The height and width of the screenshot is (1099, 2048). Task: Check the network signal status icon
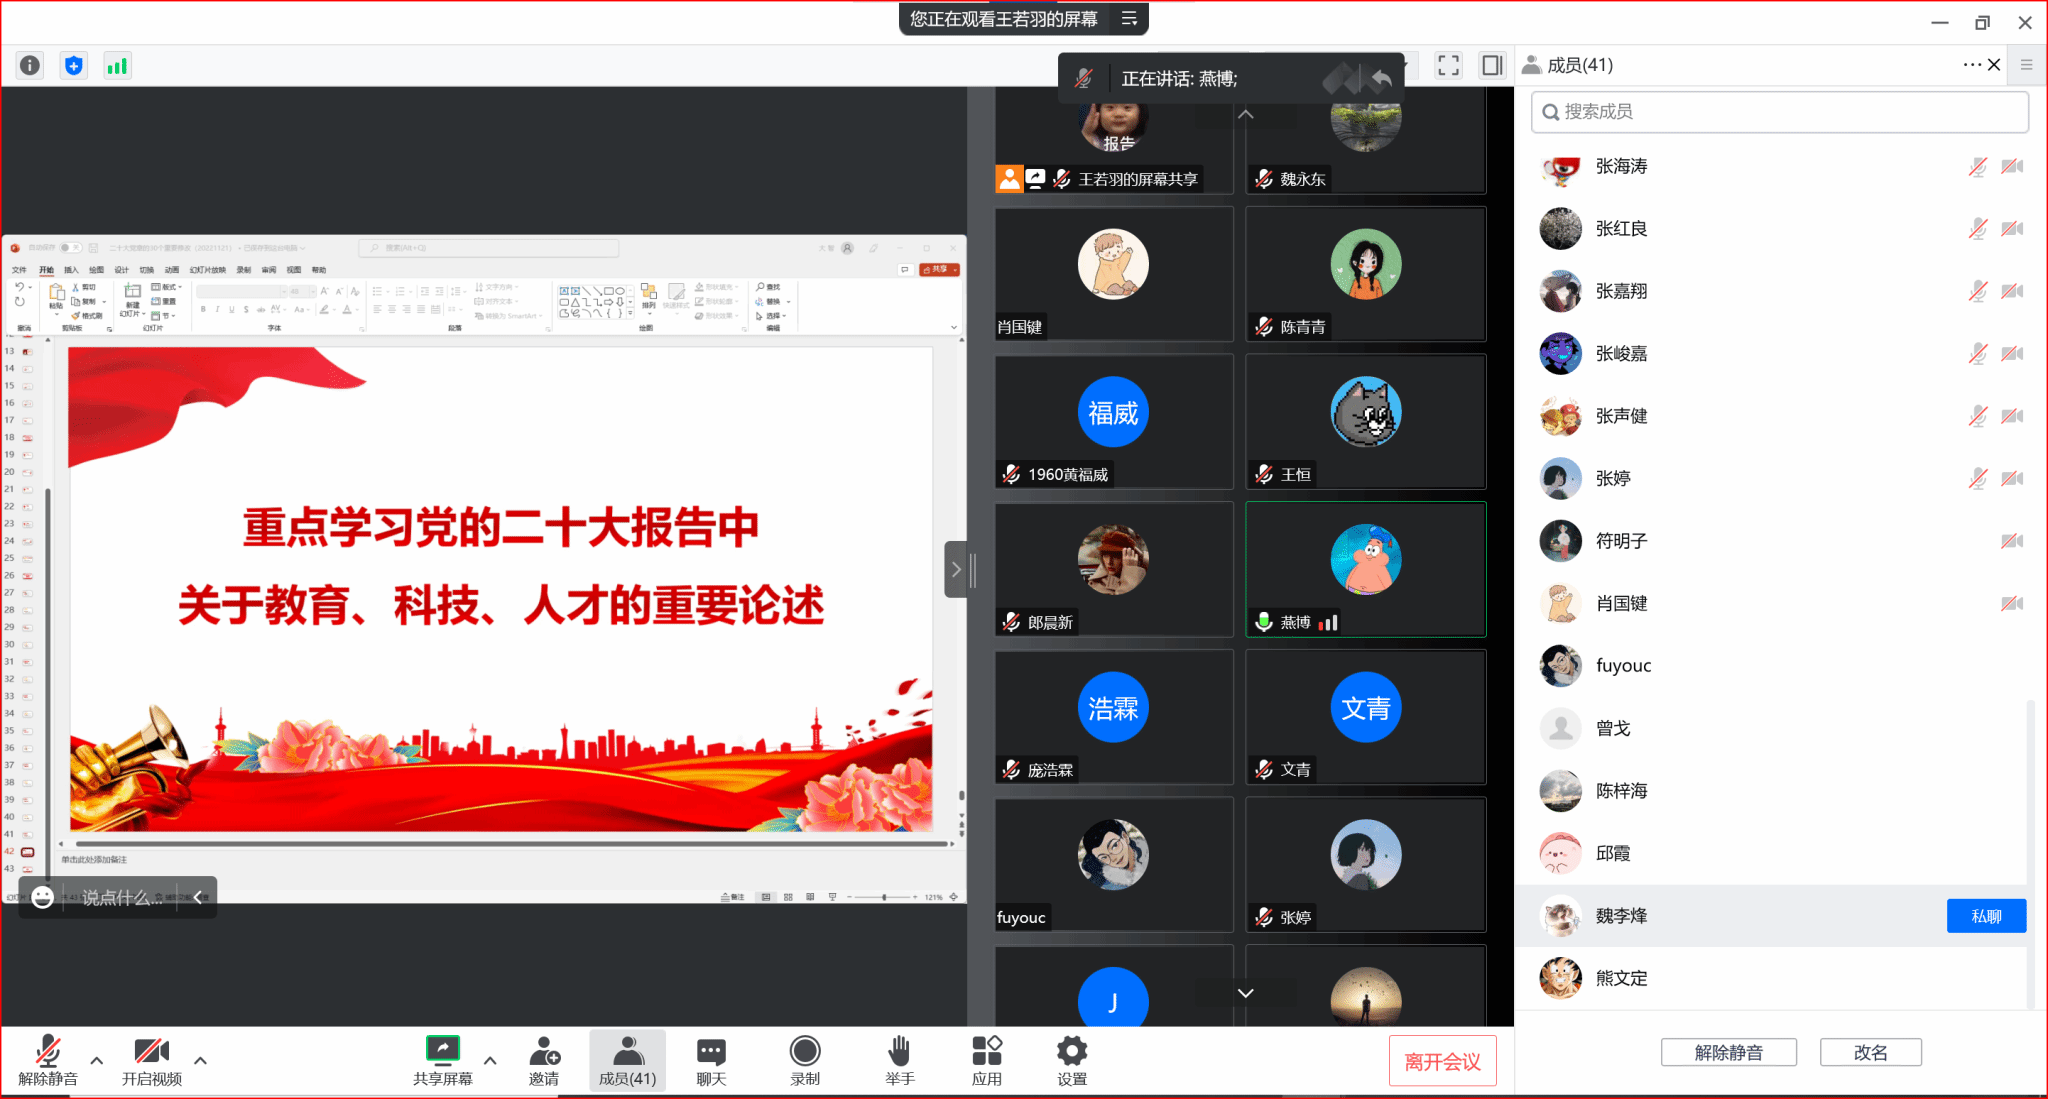pyautogui.click(x=117, y=66)
